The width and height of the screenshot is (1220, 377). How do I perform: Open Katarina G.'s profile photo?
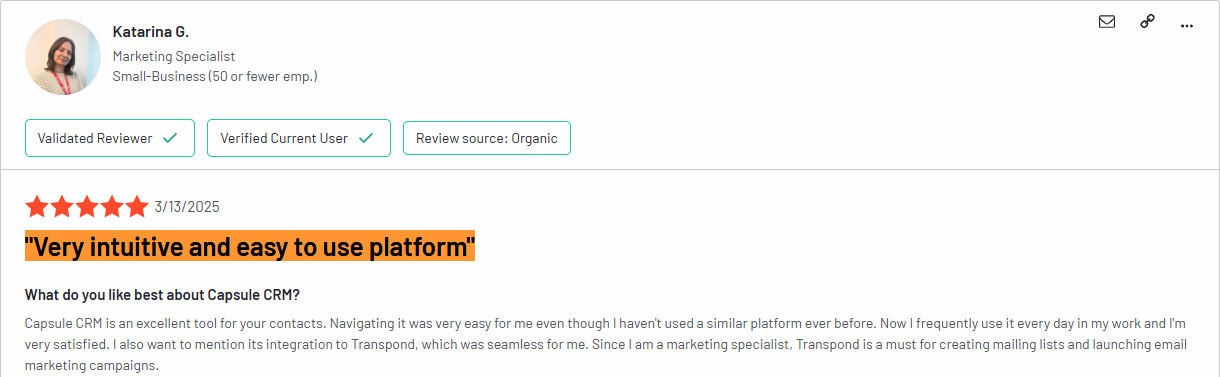pos(63,57)
